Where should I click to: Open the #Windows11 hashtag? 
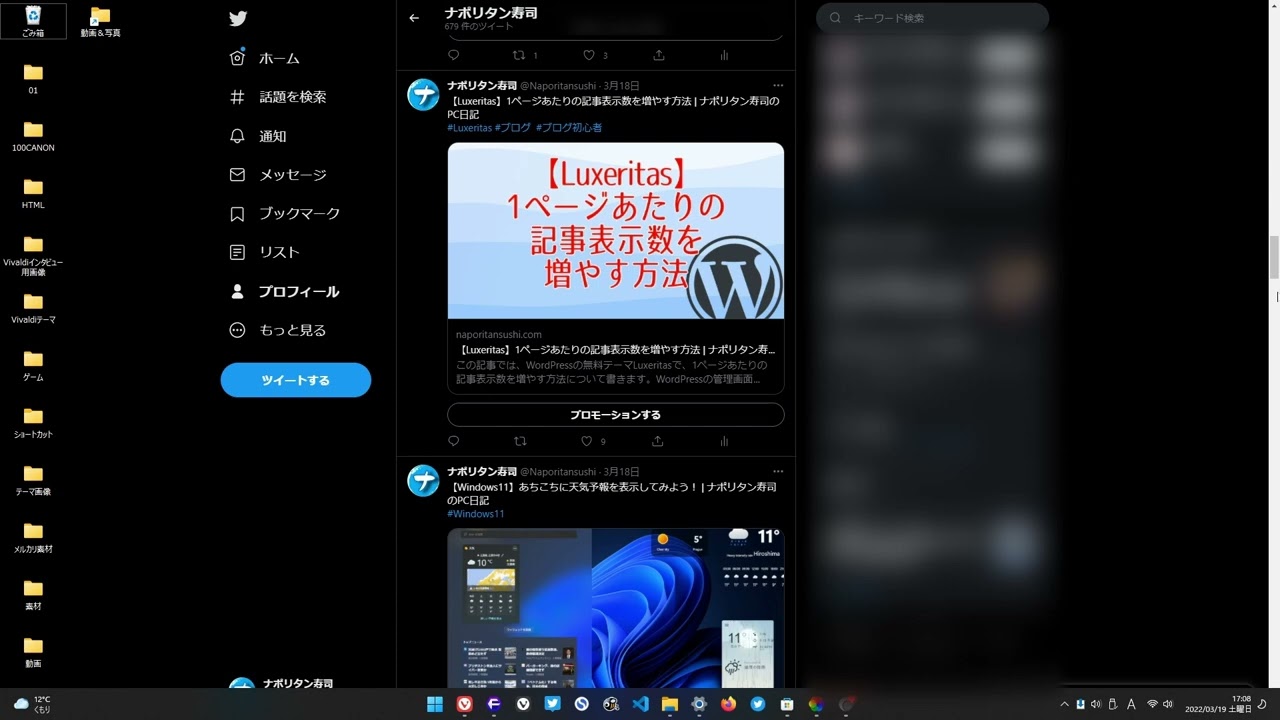tap(476, 514)
